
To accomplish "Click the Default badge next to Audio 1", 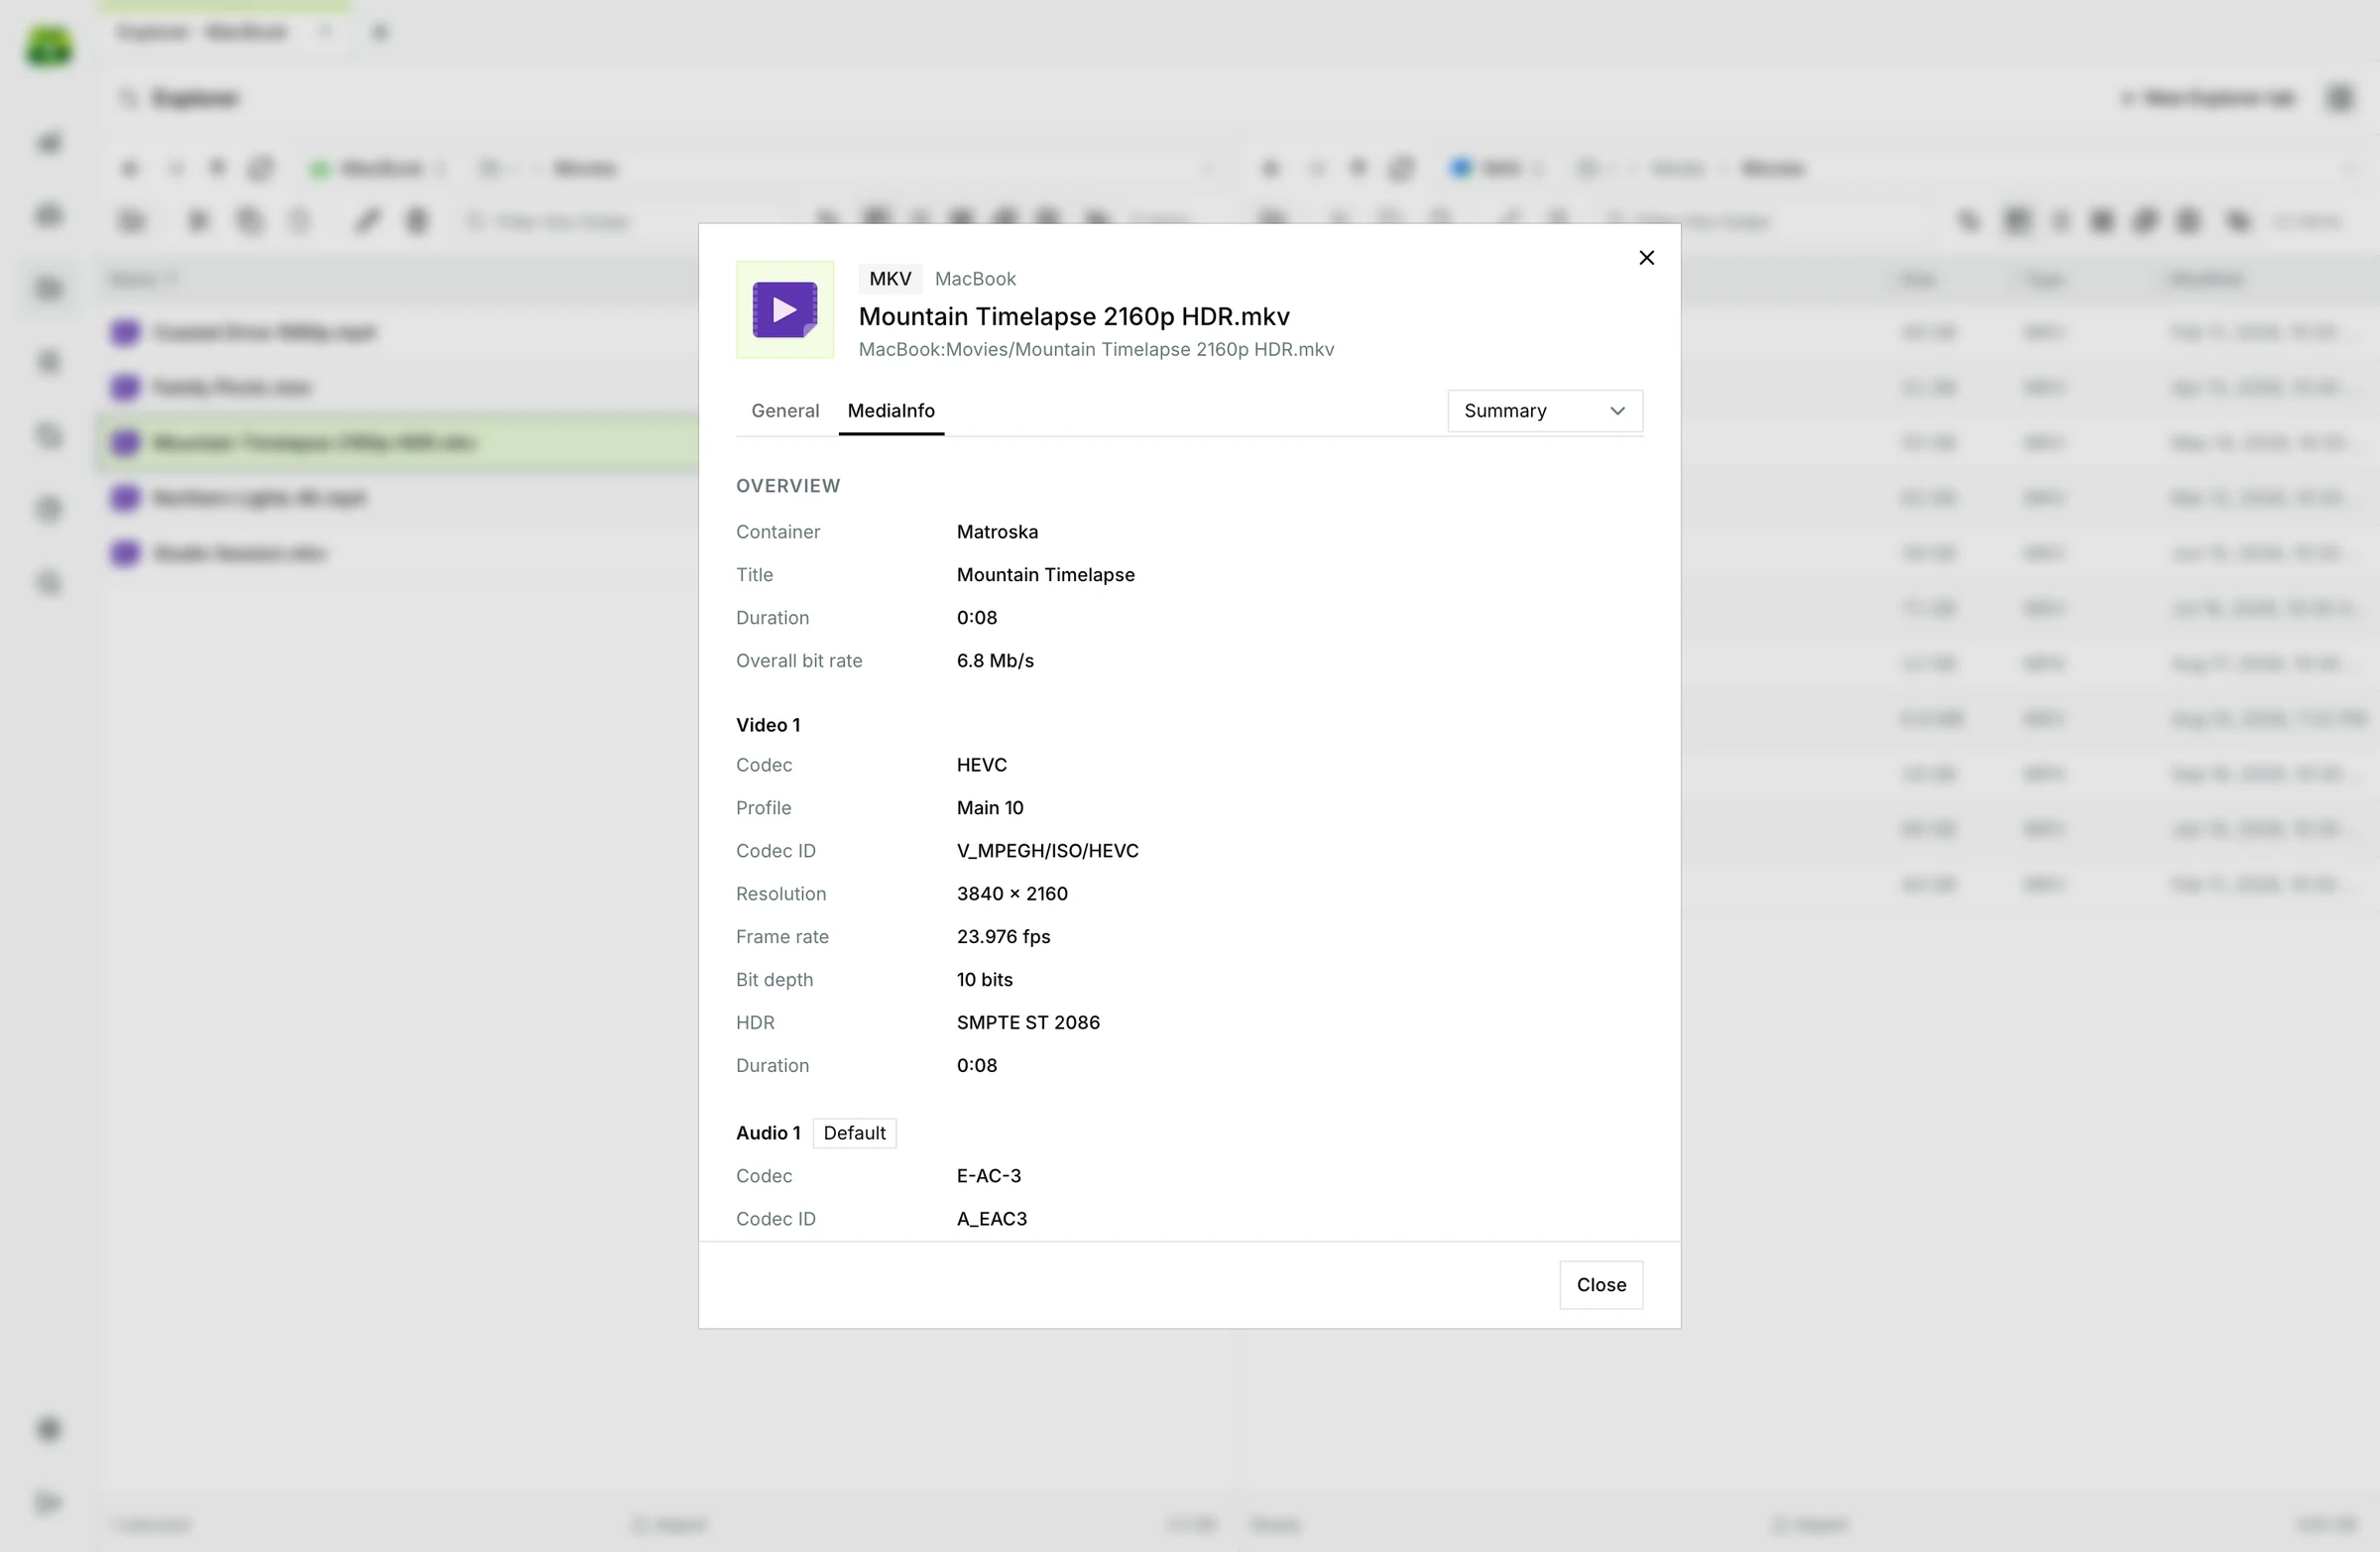I will [854, 1133].
